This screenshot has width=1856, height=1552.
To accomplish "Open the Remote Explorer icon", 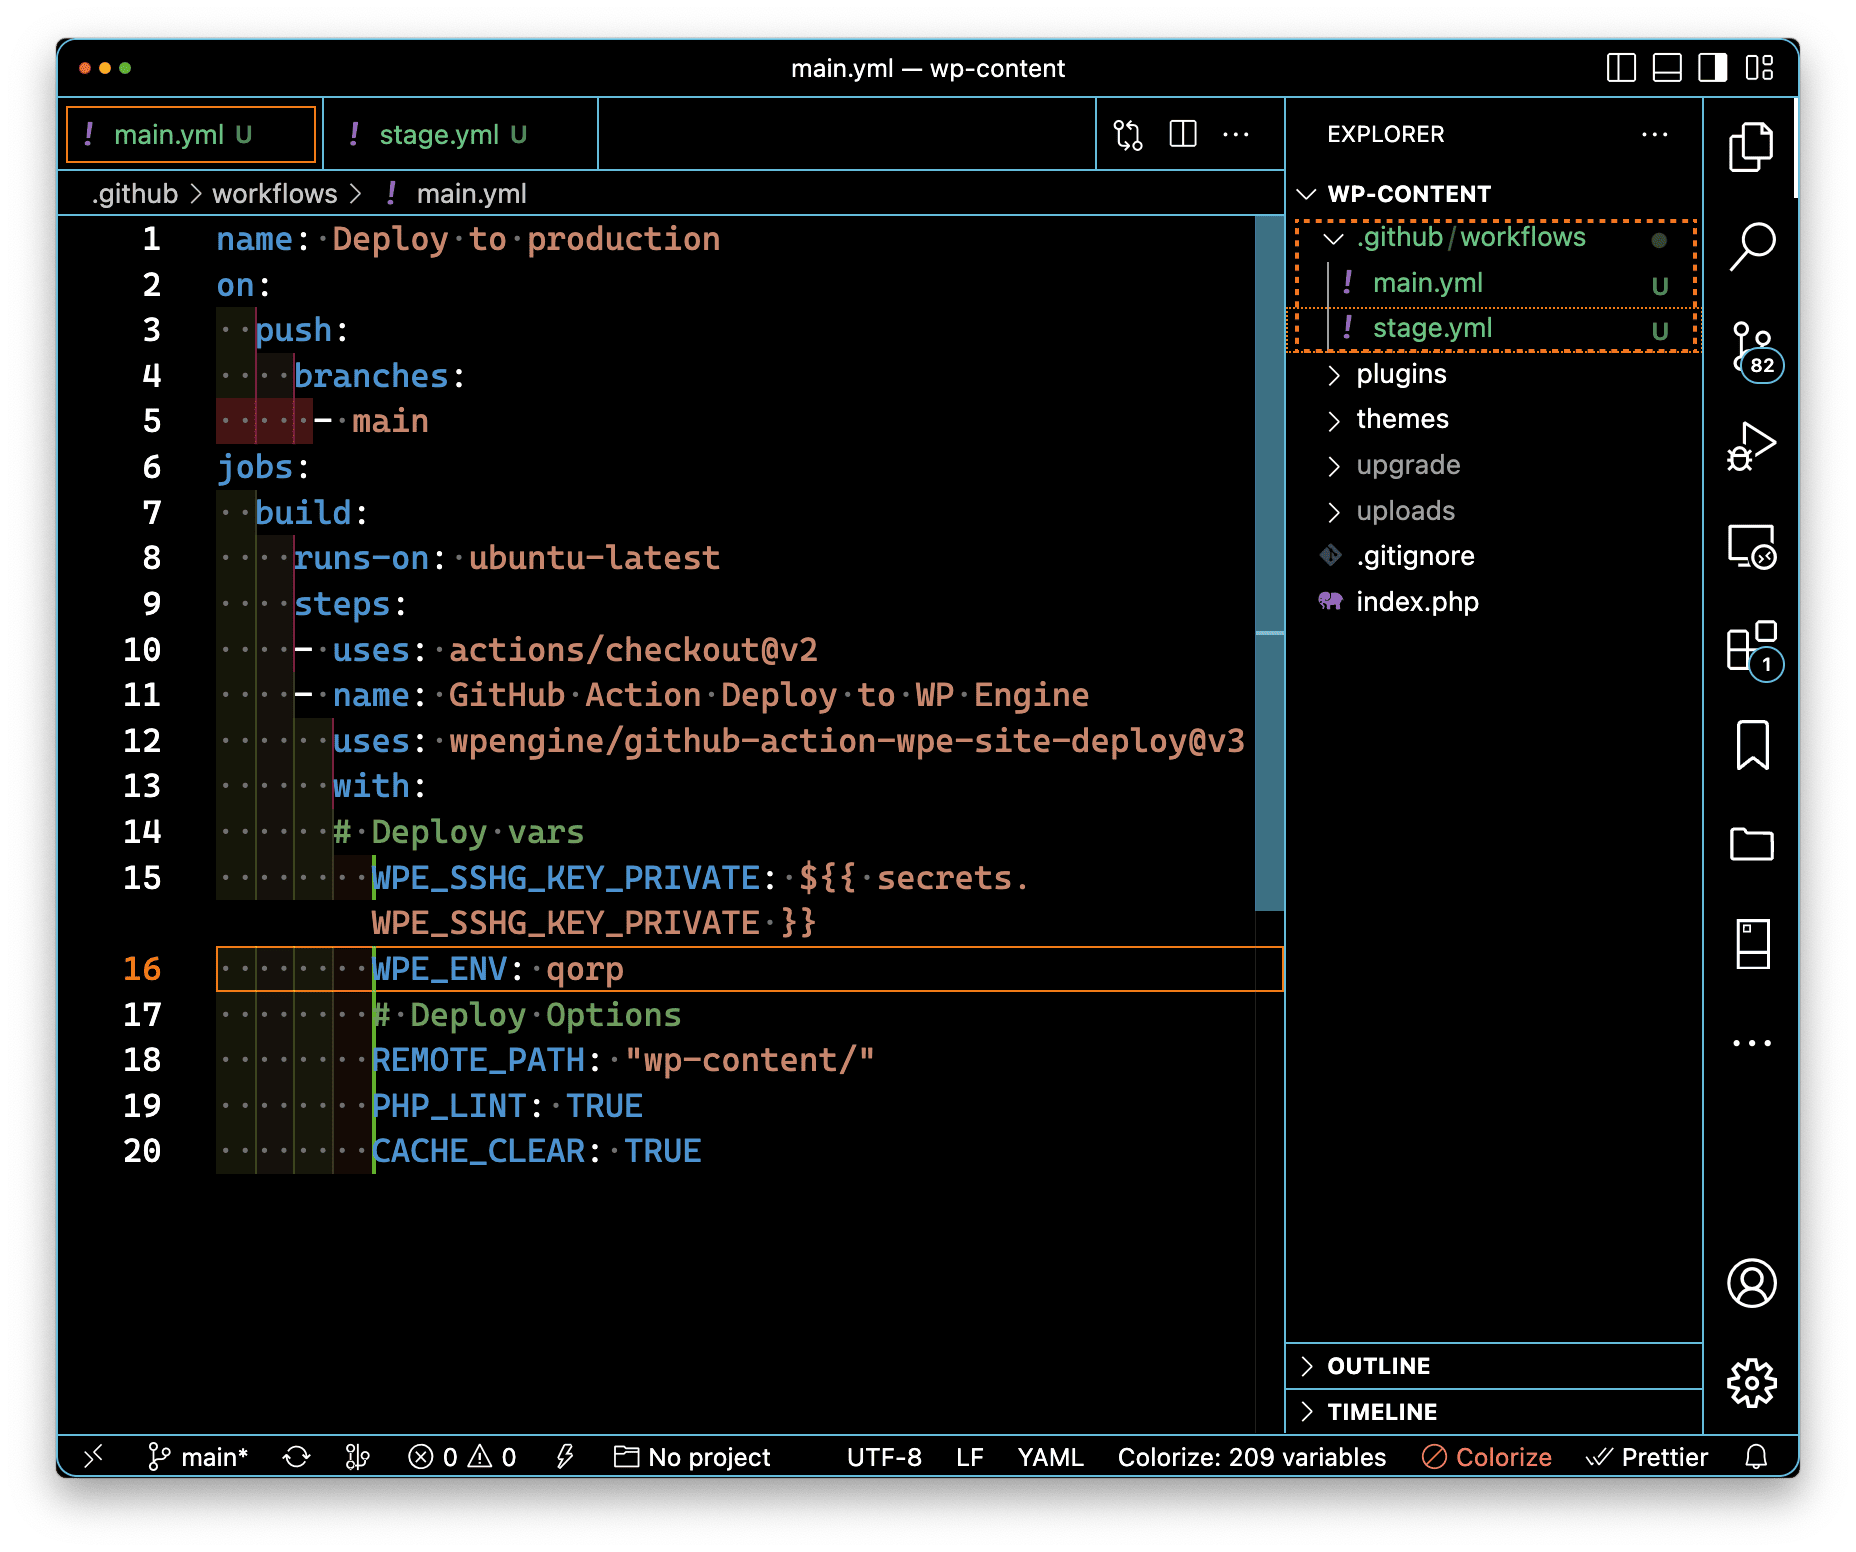I will [x=1751, y=546].
